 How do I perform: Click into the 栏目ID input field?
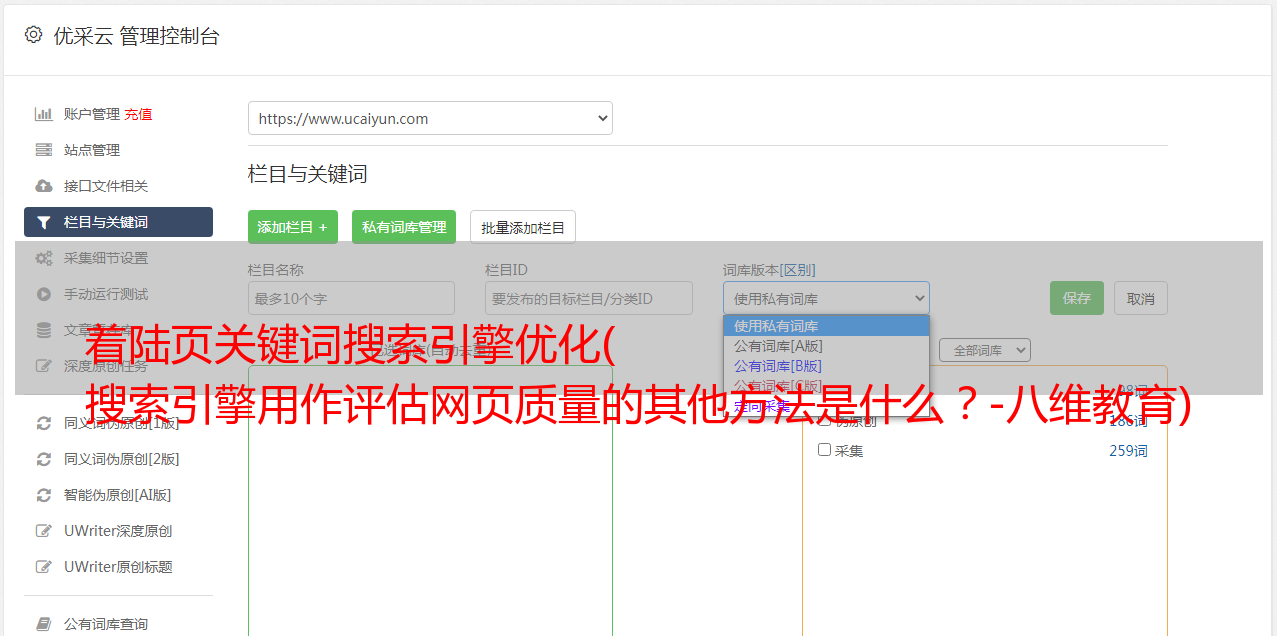(x=589, y=298)
